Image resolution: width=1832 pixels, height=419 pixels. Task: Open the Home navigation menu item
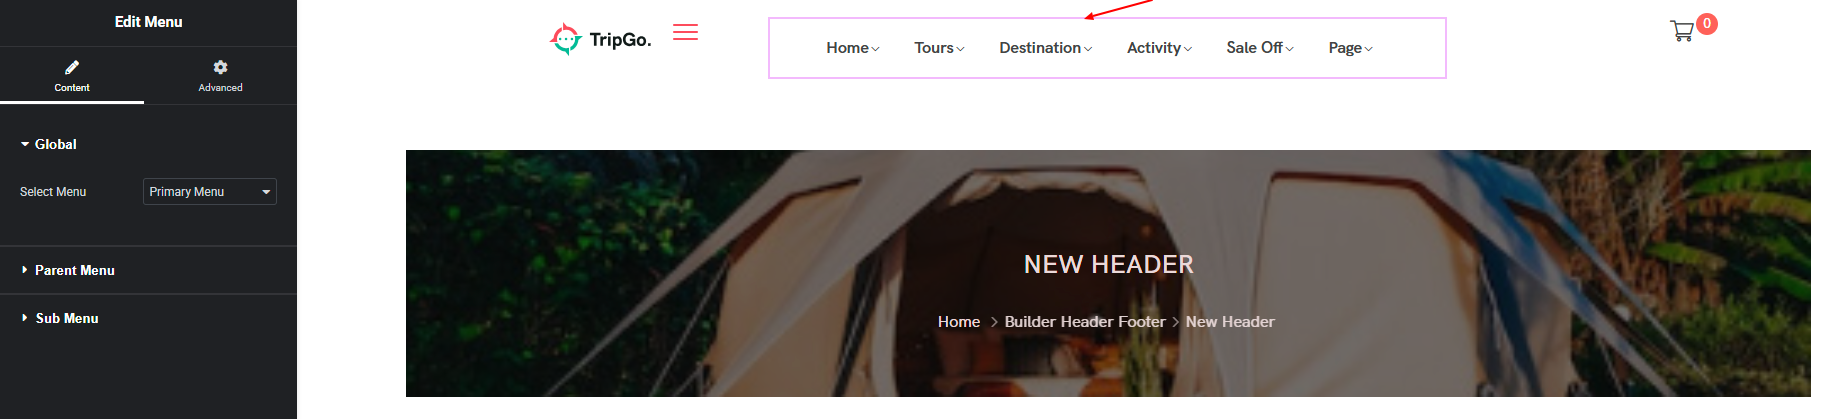(853, 48)
